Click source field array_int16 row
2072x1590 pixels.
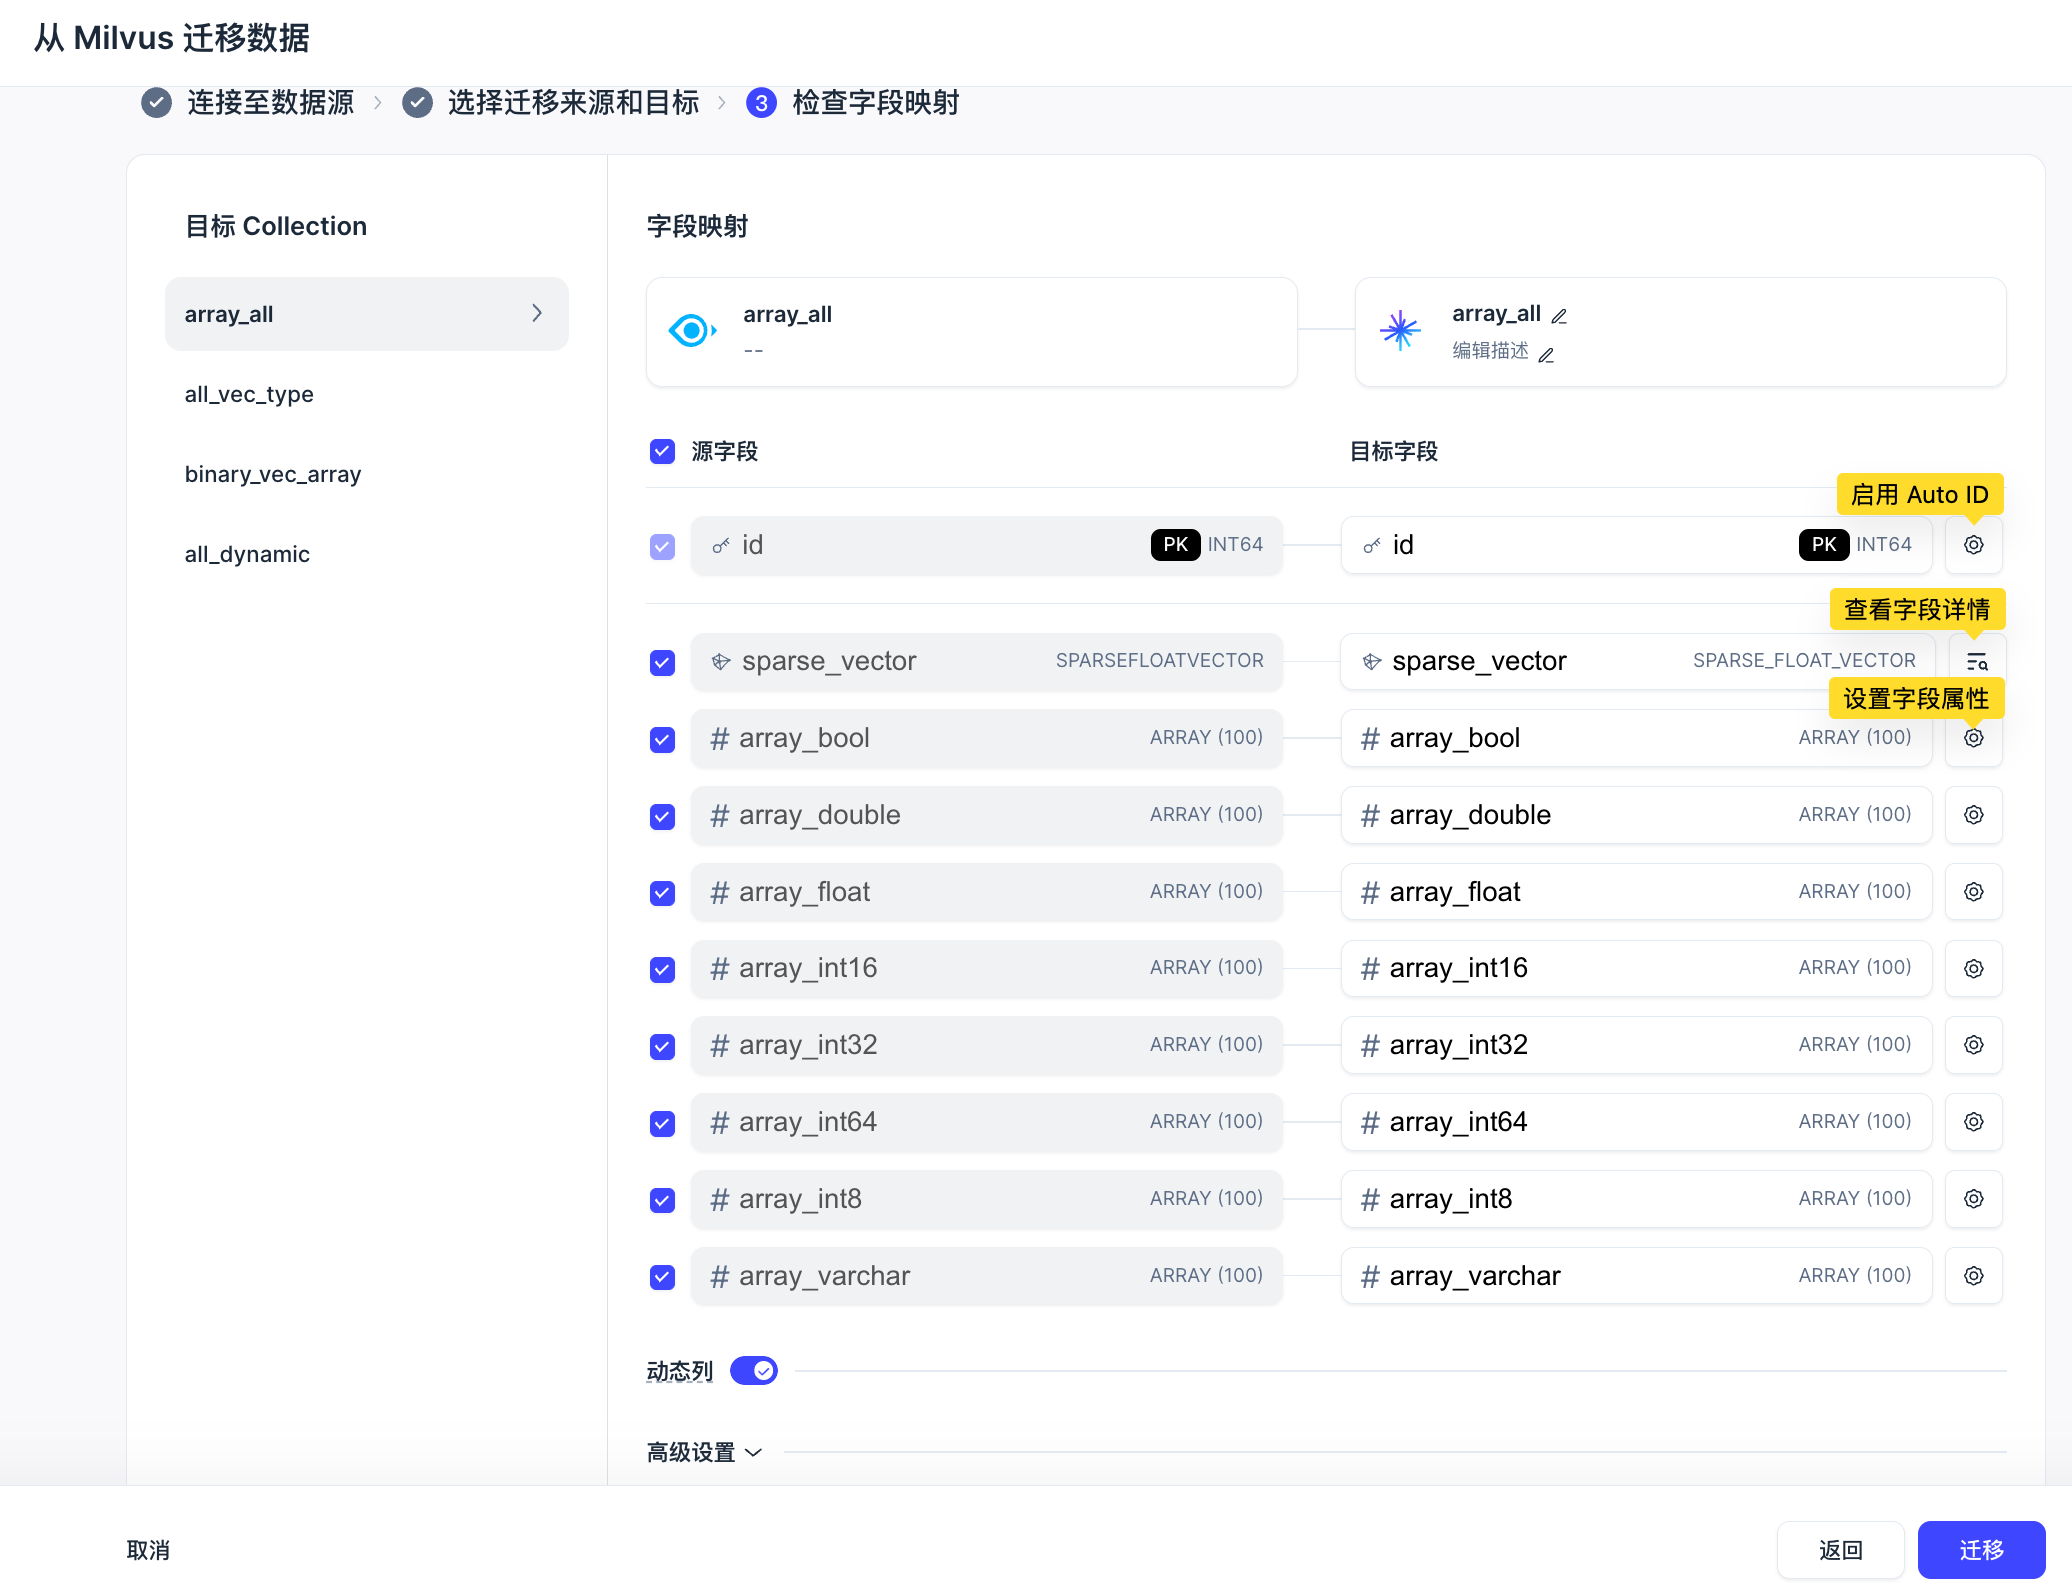(x=986, y=969)
